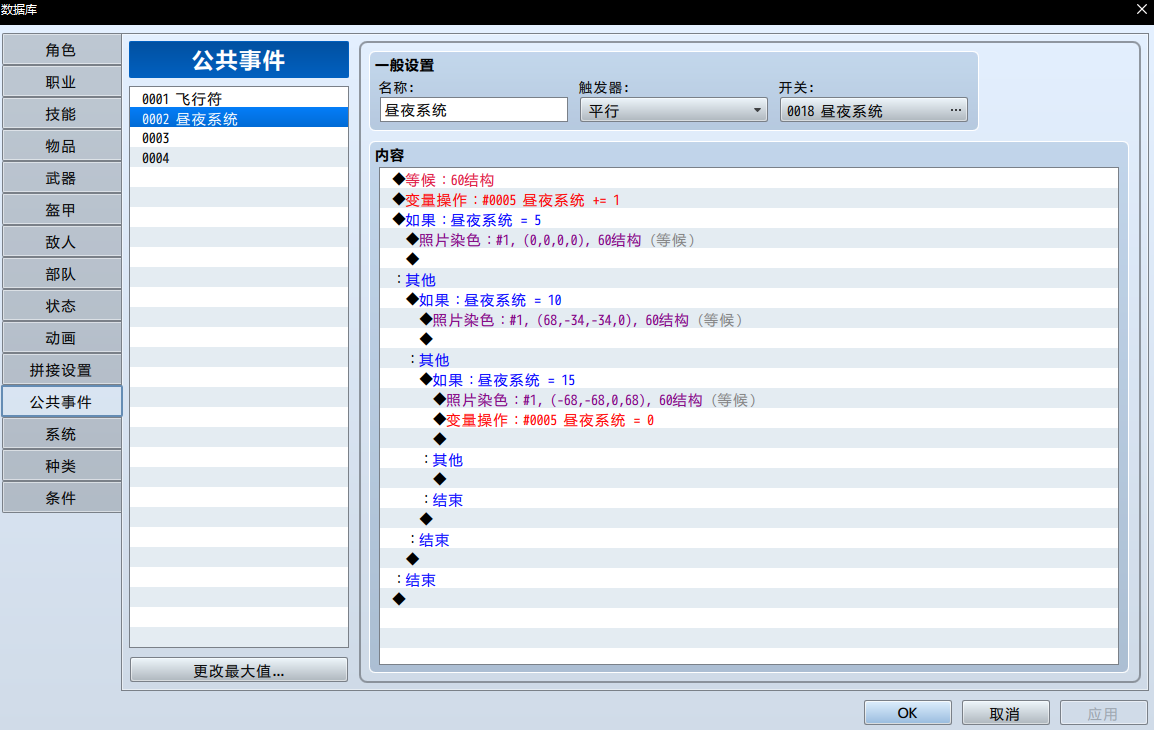Click the ellipsis on the 开关 field

[x=955, y=110]
